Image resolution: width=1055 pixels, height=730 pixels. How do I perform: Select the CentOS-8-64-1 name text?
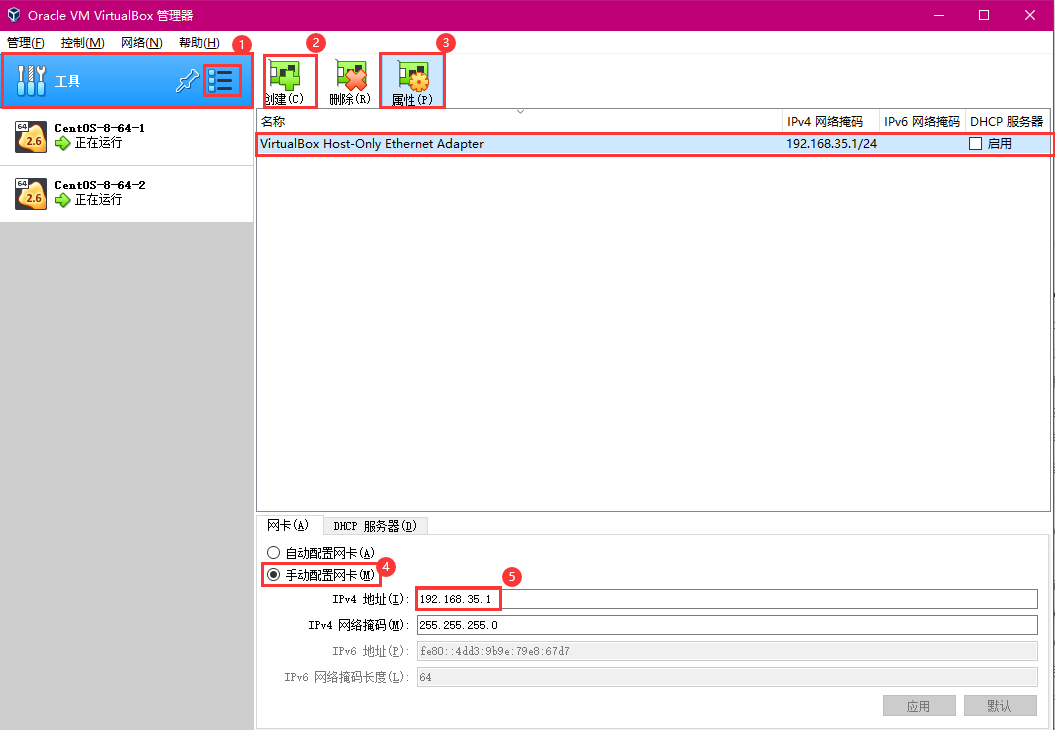100,128
